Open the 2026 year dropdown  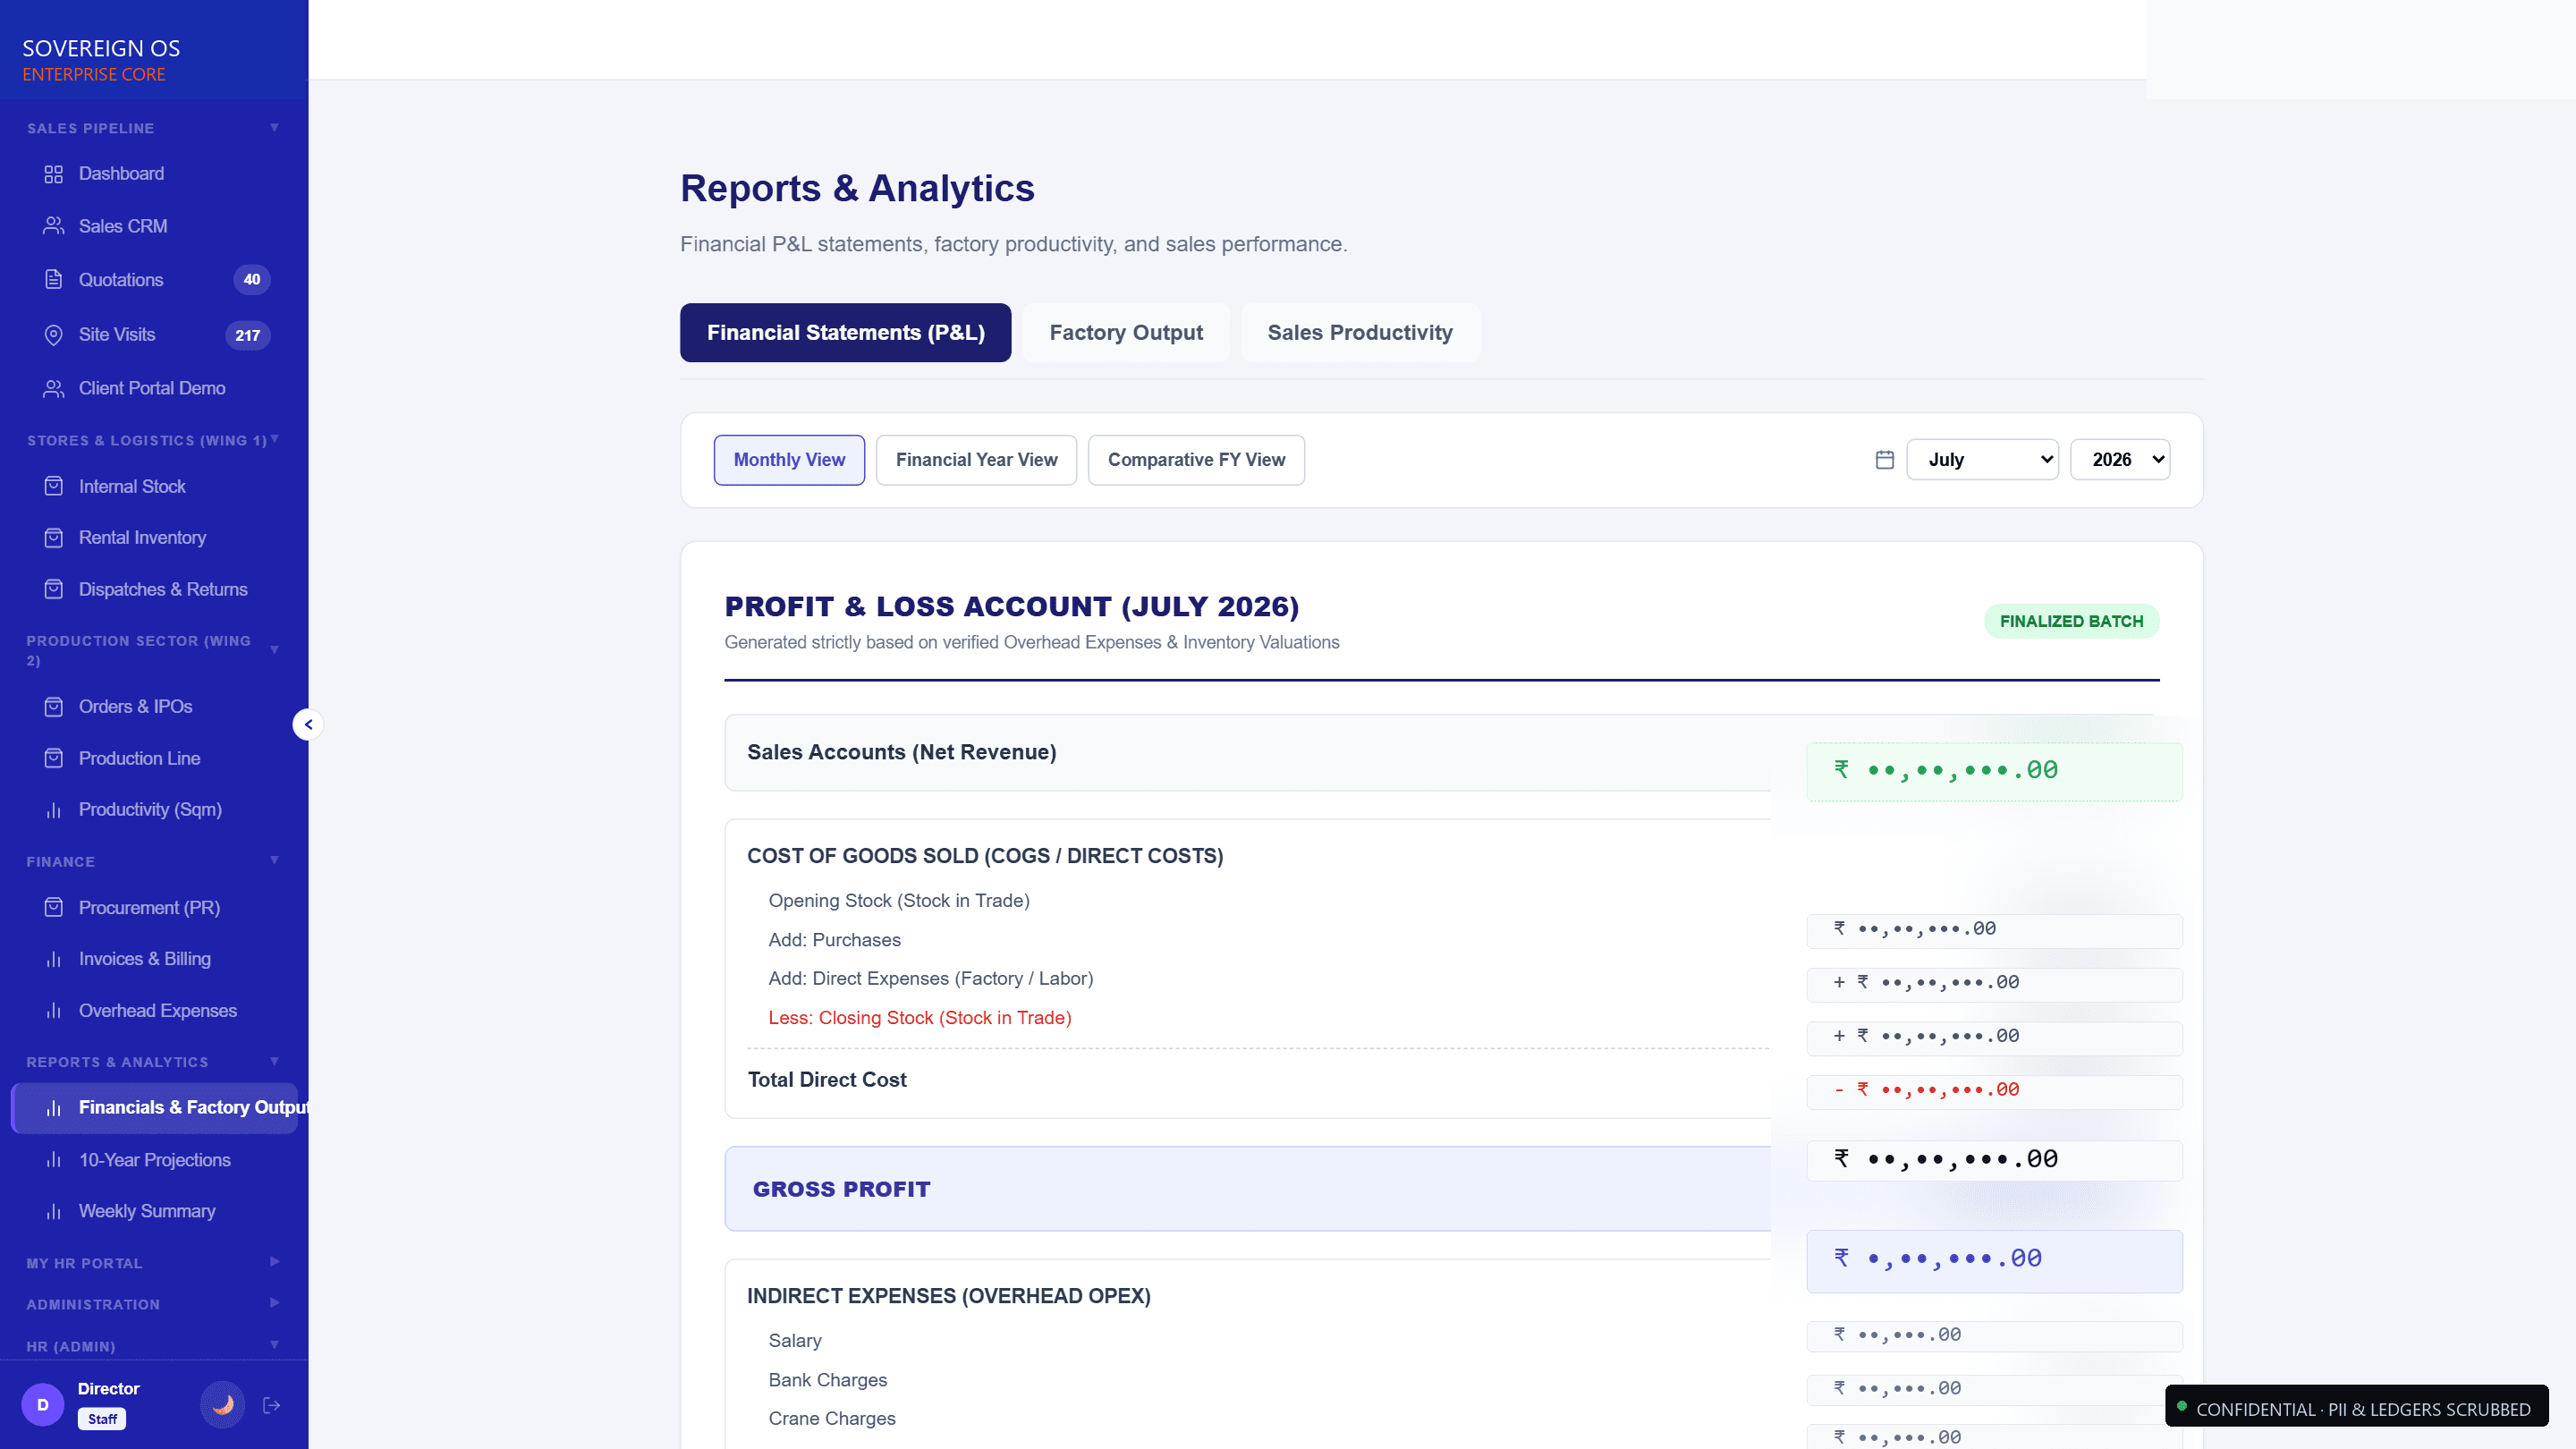click(x=2120, y=460)
